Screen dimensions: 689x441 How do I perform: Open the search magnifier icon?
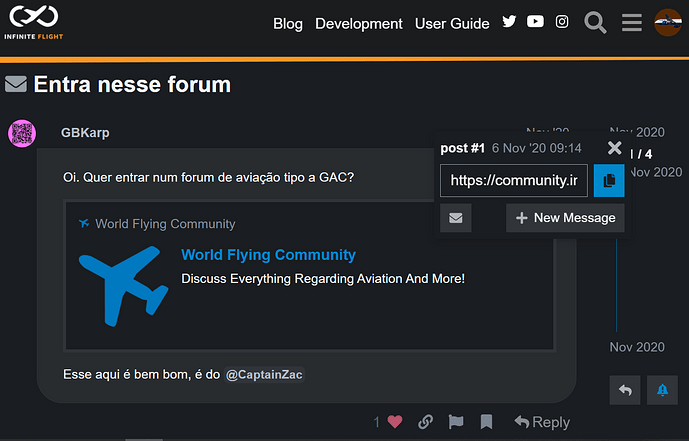click(595, 22)
